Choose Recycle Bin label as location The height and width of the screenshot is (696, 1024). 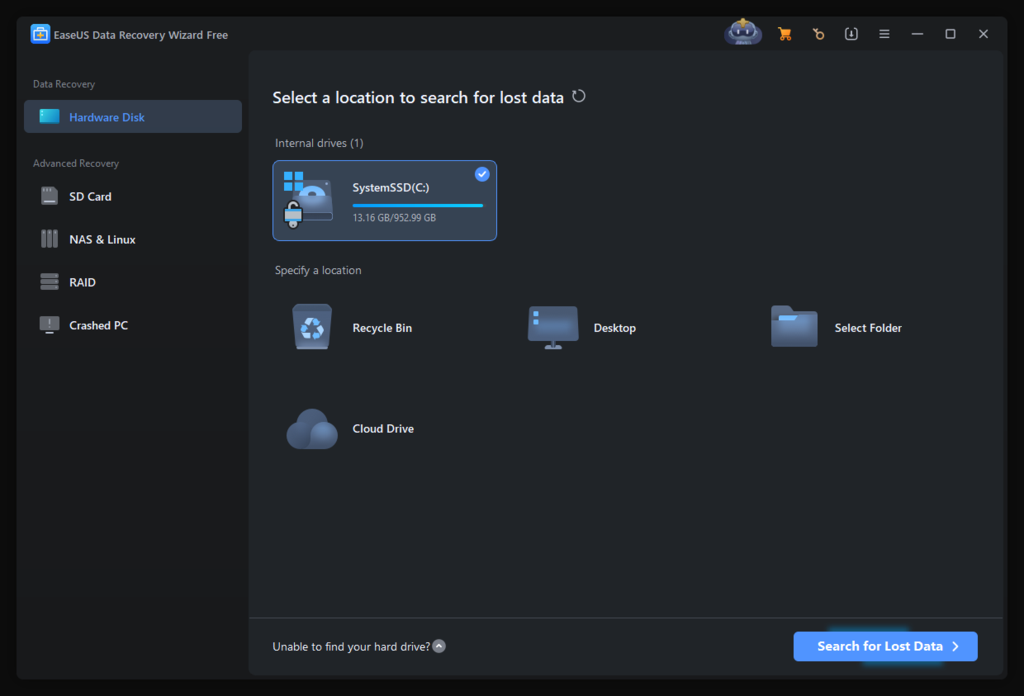[382, 328]
